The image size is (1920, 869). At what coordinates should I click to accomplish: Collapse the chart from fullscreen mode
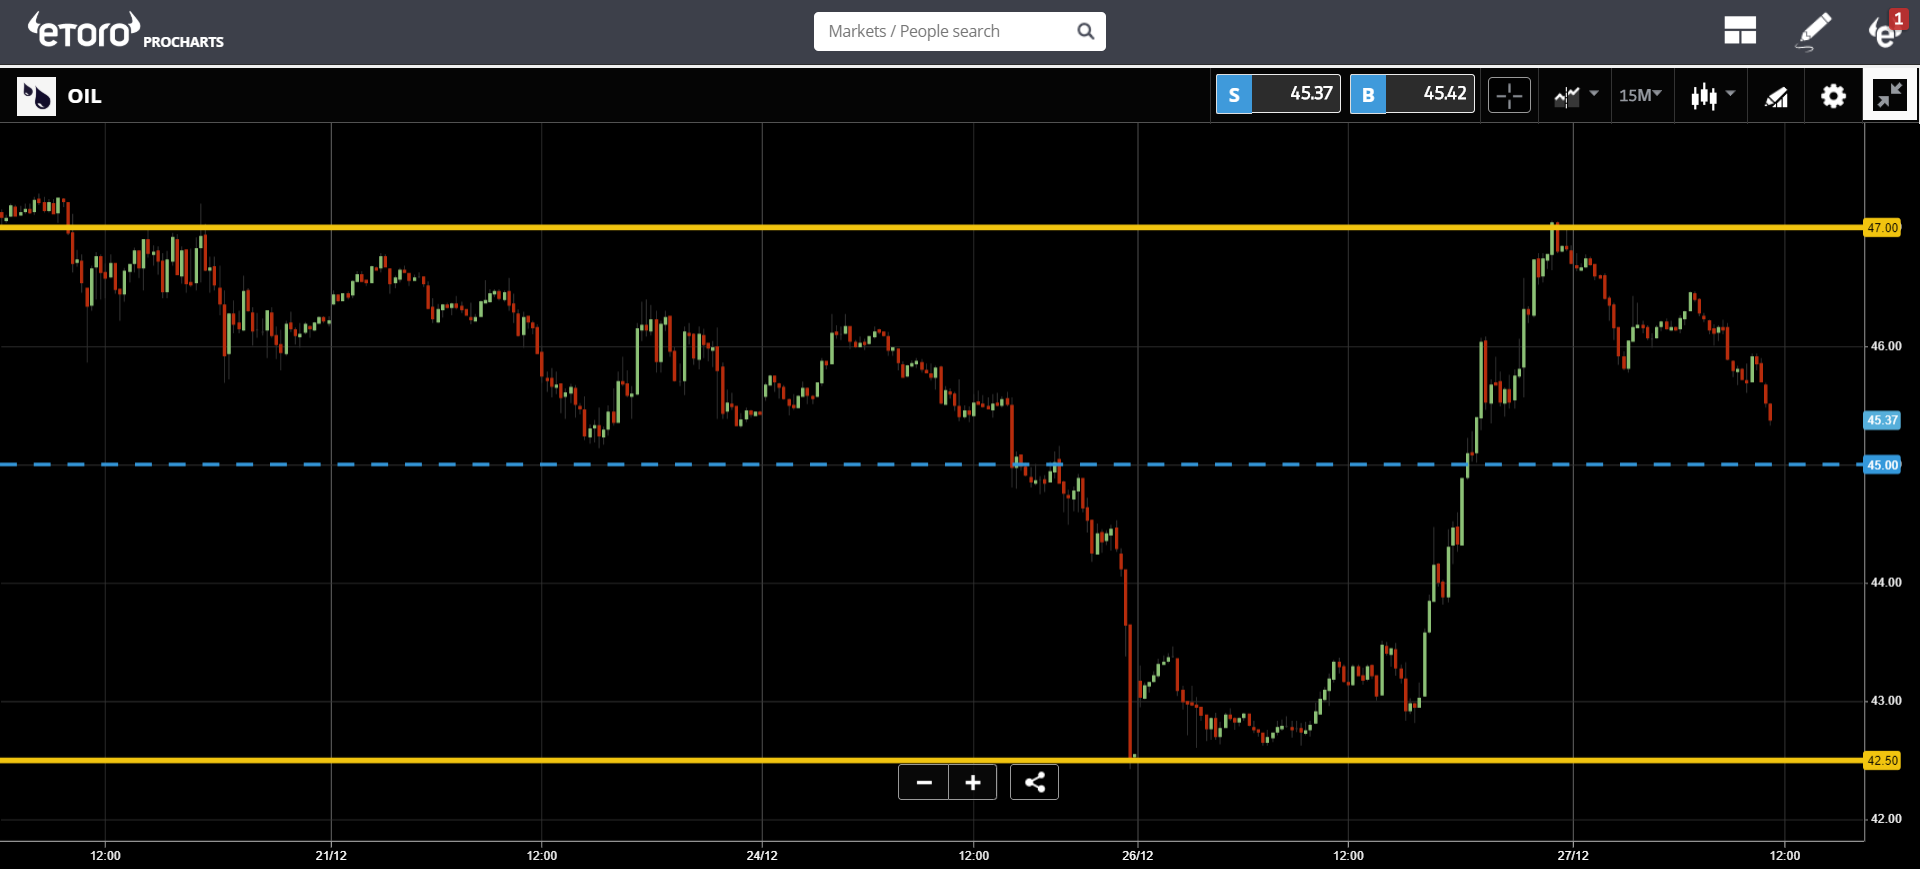pyautogui.click(x=1890, y=95)
